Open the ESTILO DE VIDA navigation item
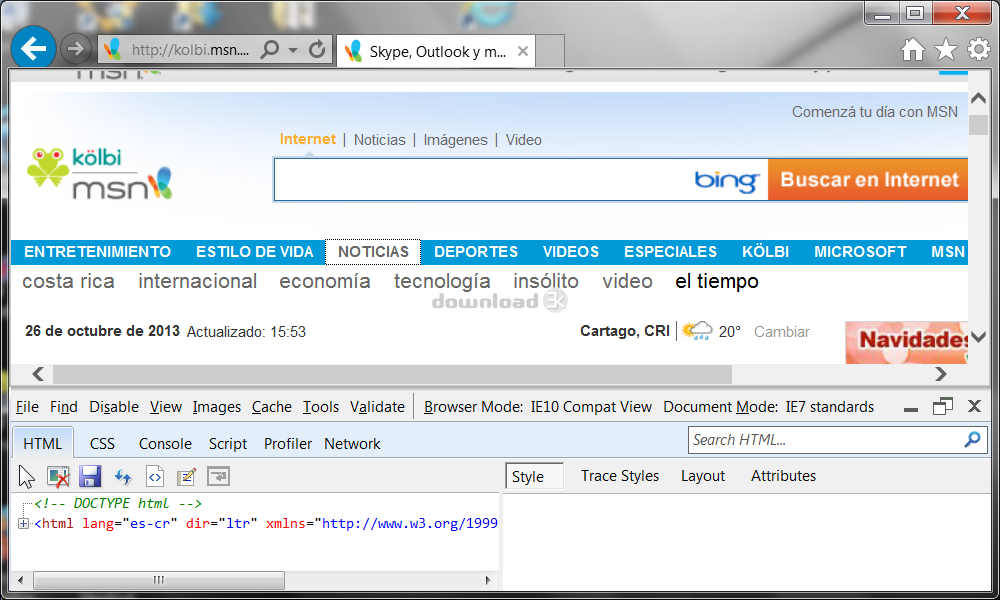This screenshot has width=1000, height=600. 254,252
